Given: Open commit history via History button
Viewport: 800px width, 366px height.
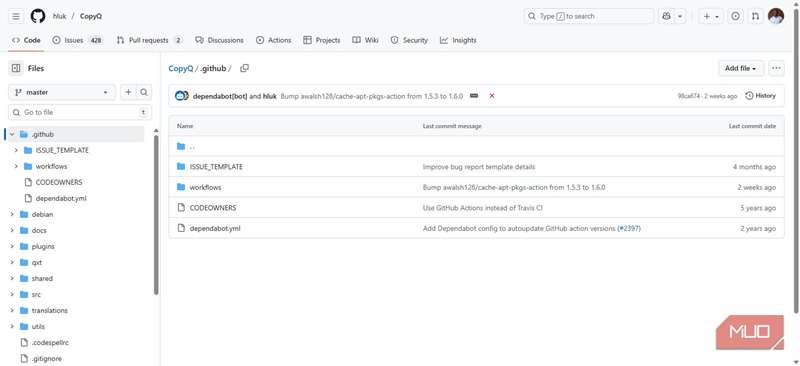Looking at the screenshot, I should pyautogui.click(x=760, y=95).
